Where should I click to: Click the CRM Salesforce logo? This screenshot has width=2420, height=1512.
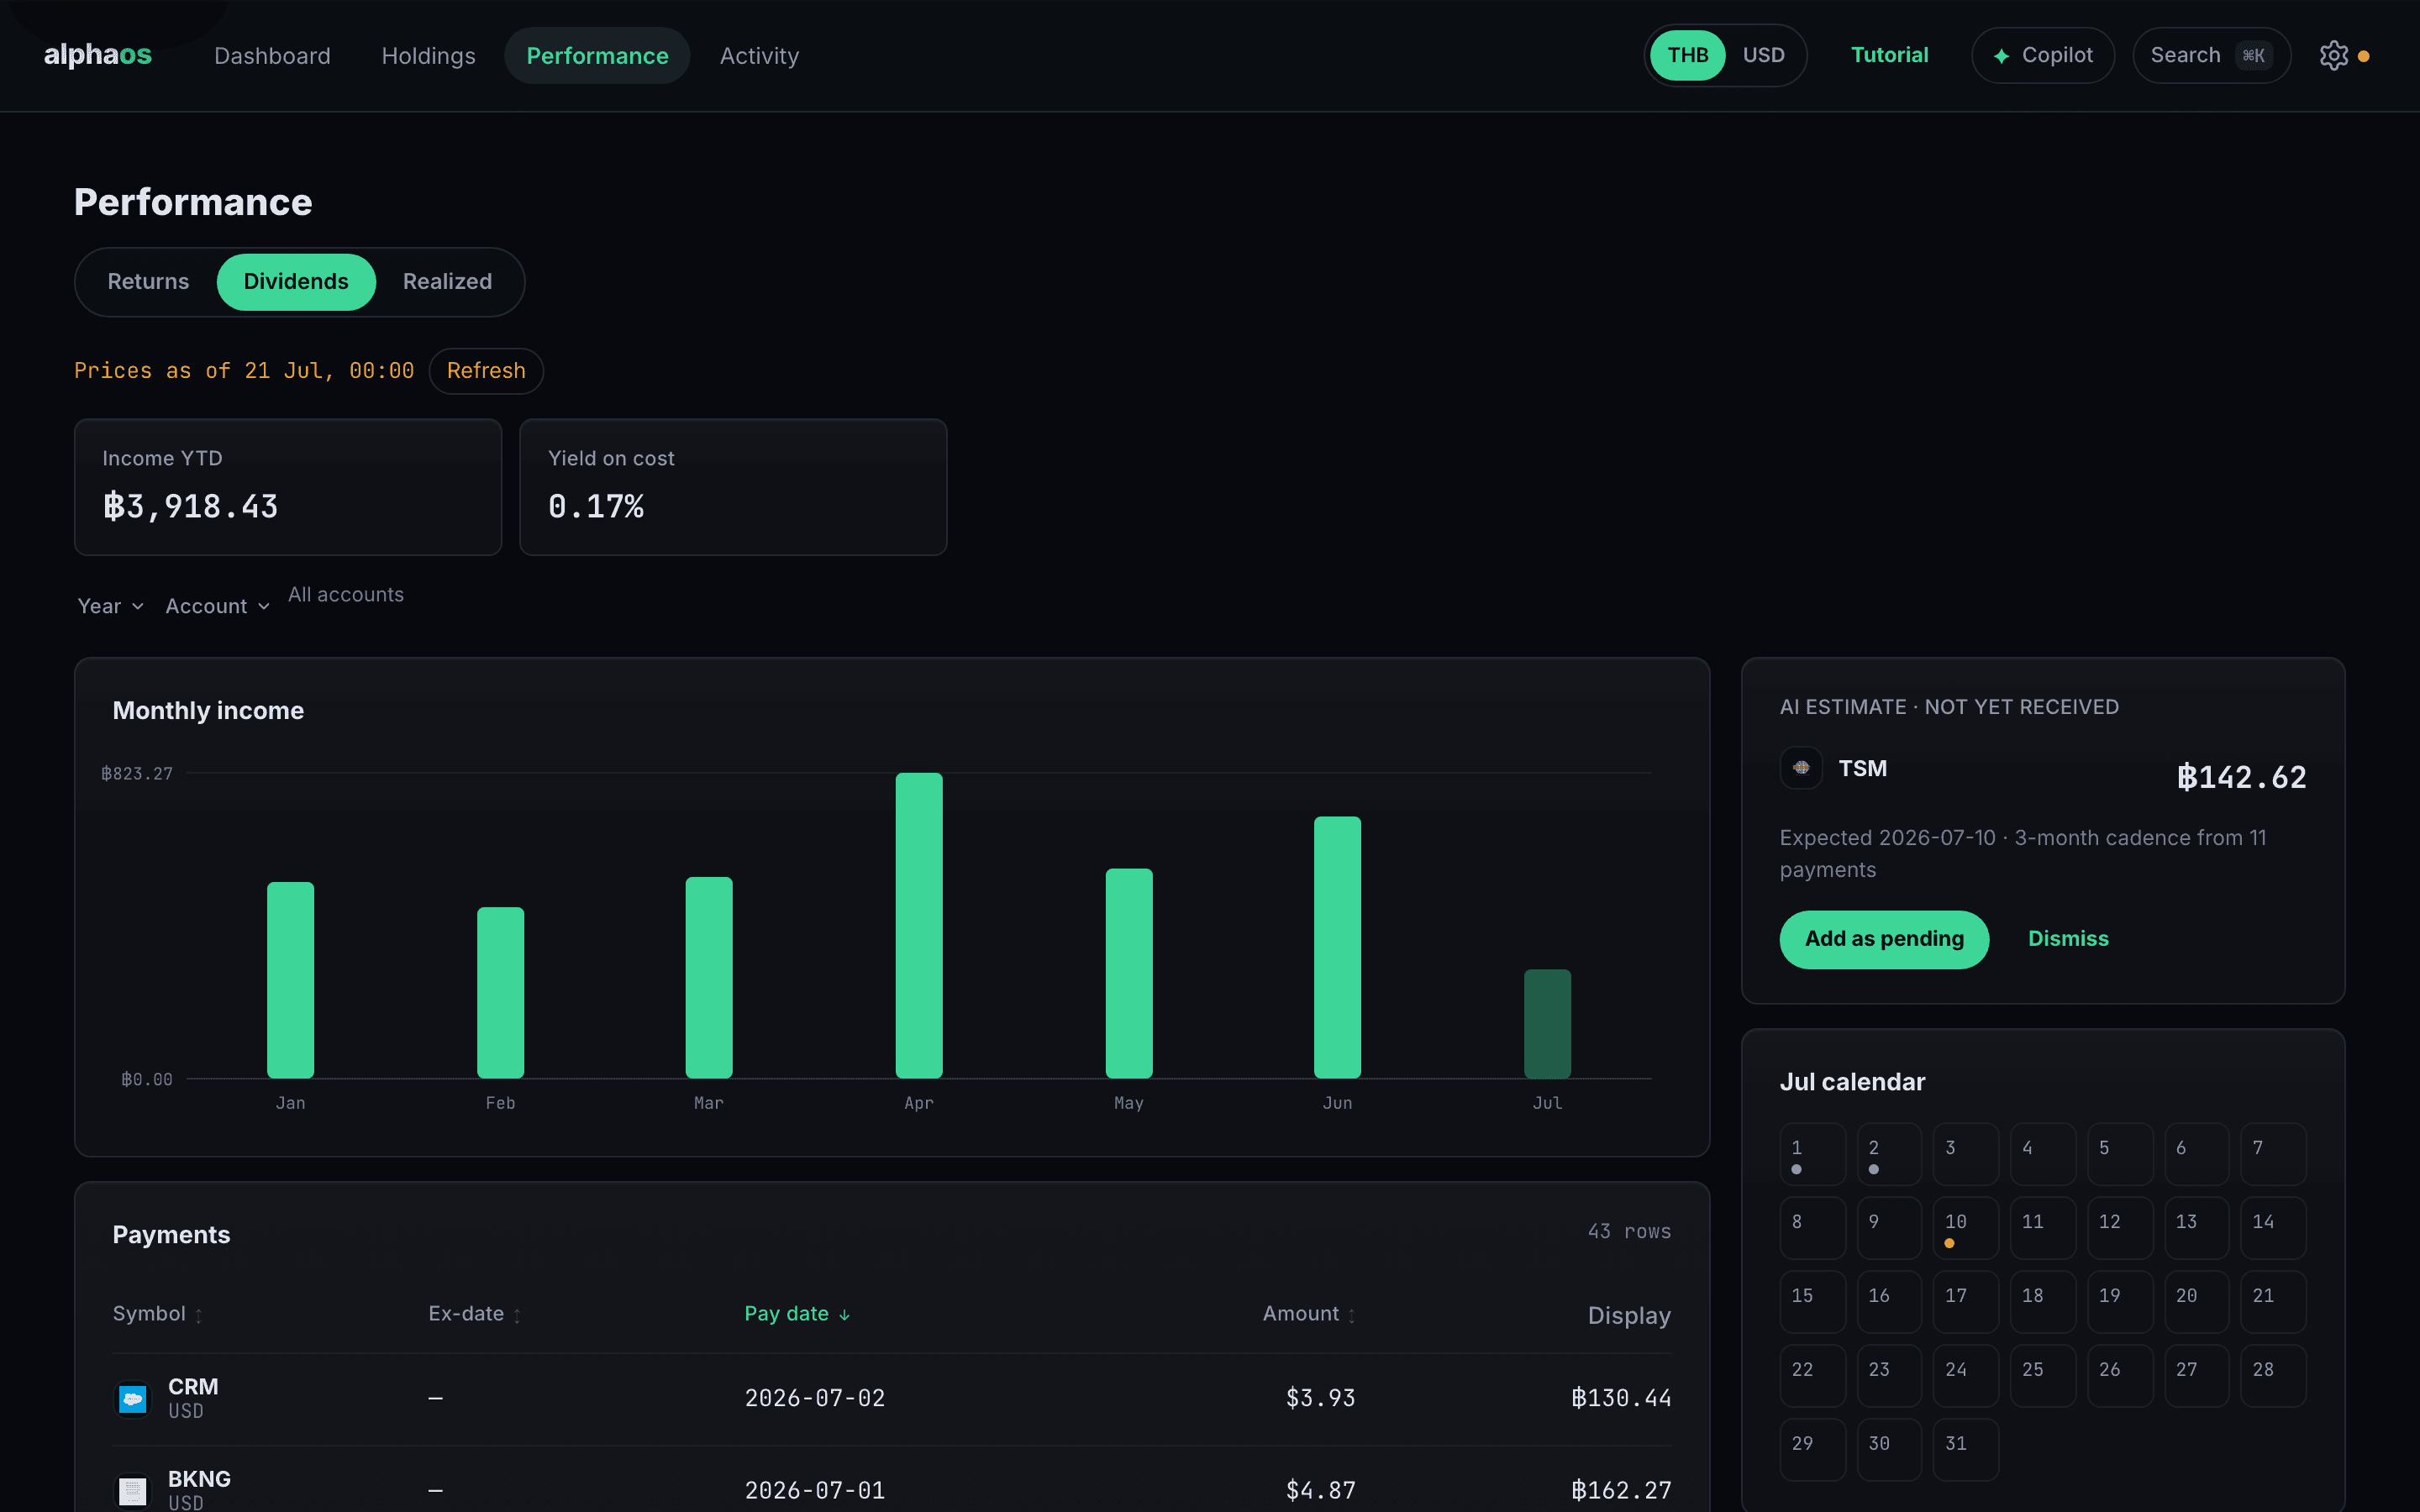[x=133, y=1398]
